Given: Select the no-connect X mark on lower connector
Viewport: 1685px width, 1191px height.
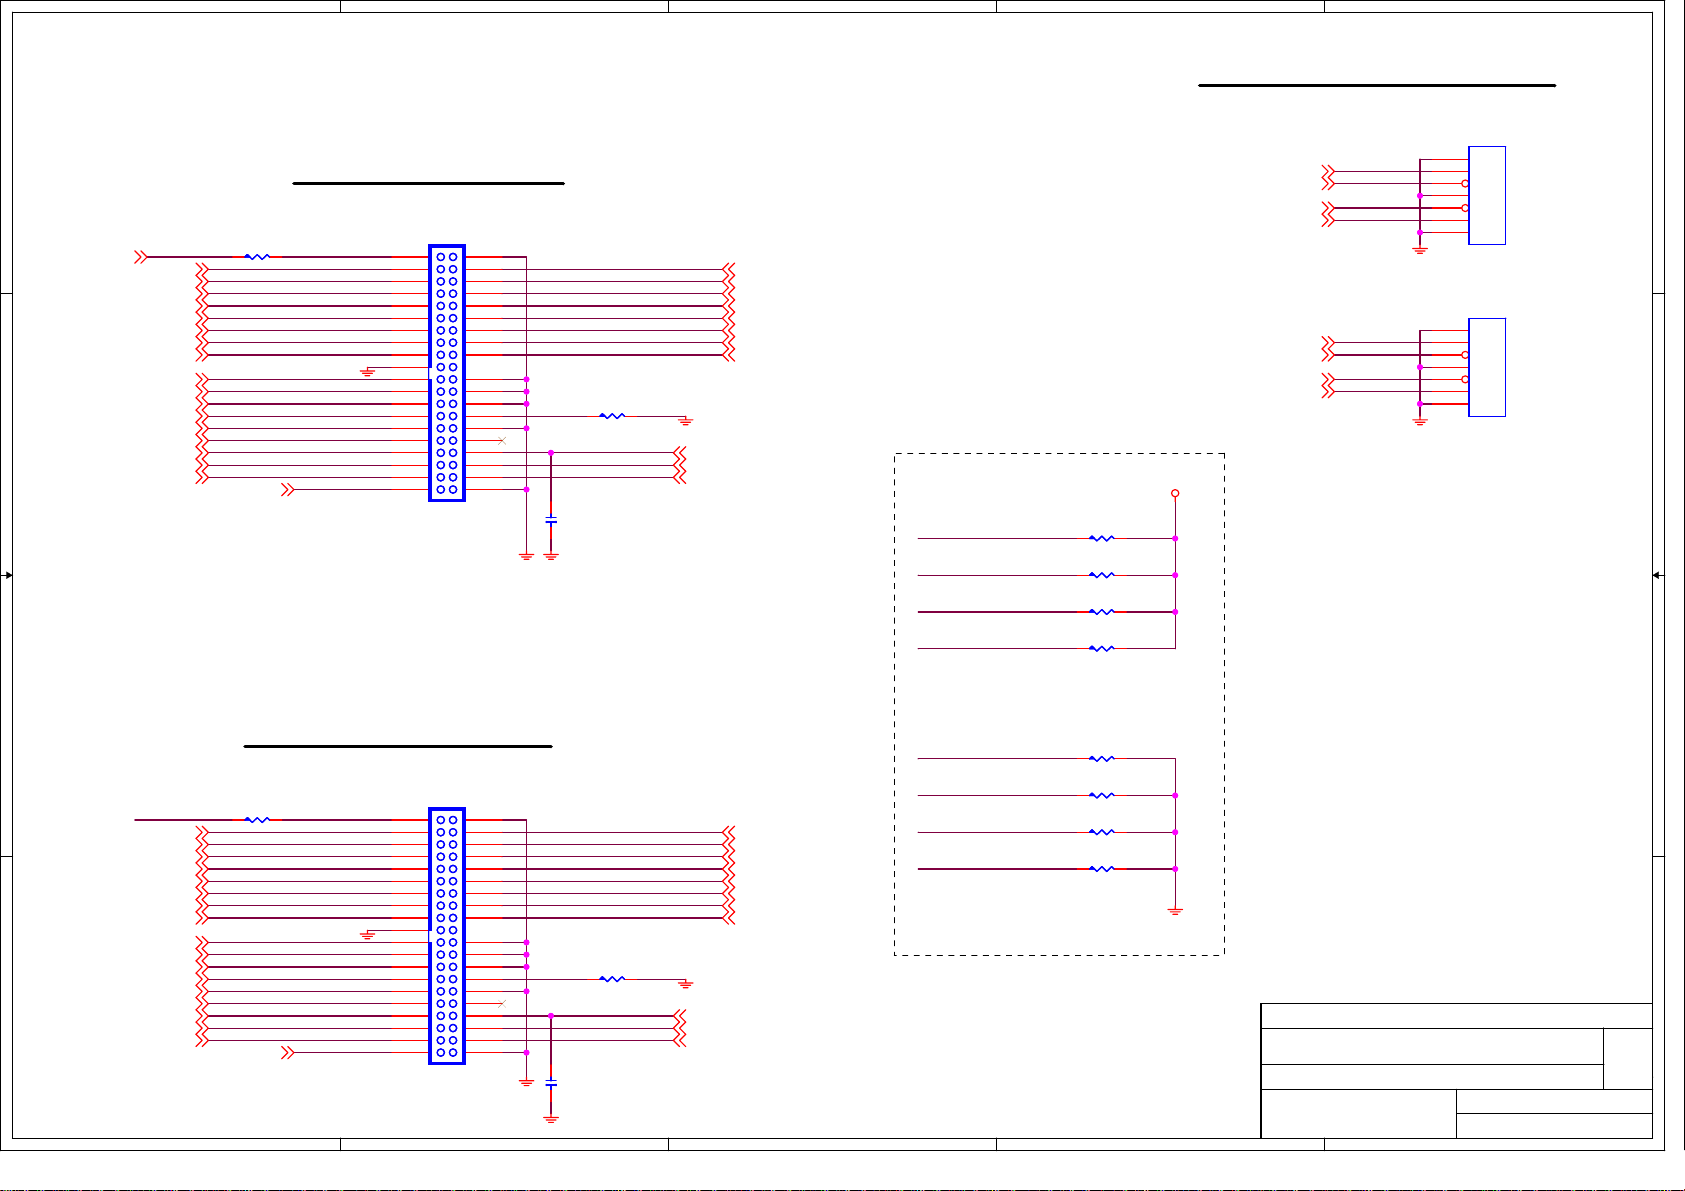Looking at the screenshot, I should tap(502, 1004).
